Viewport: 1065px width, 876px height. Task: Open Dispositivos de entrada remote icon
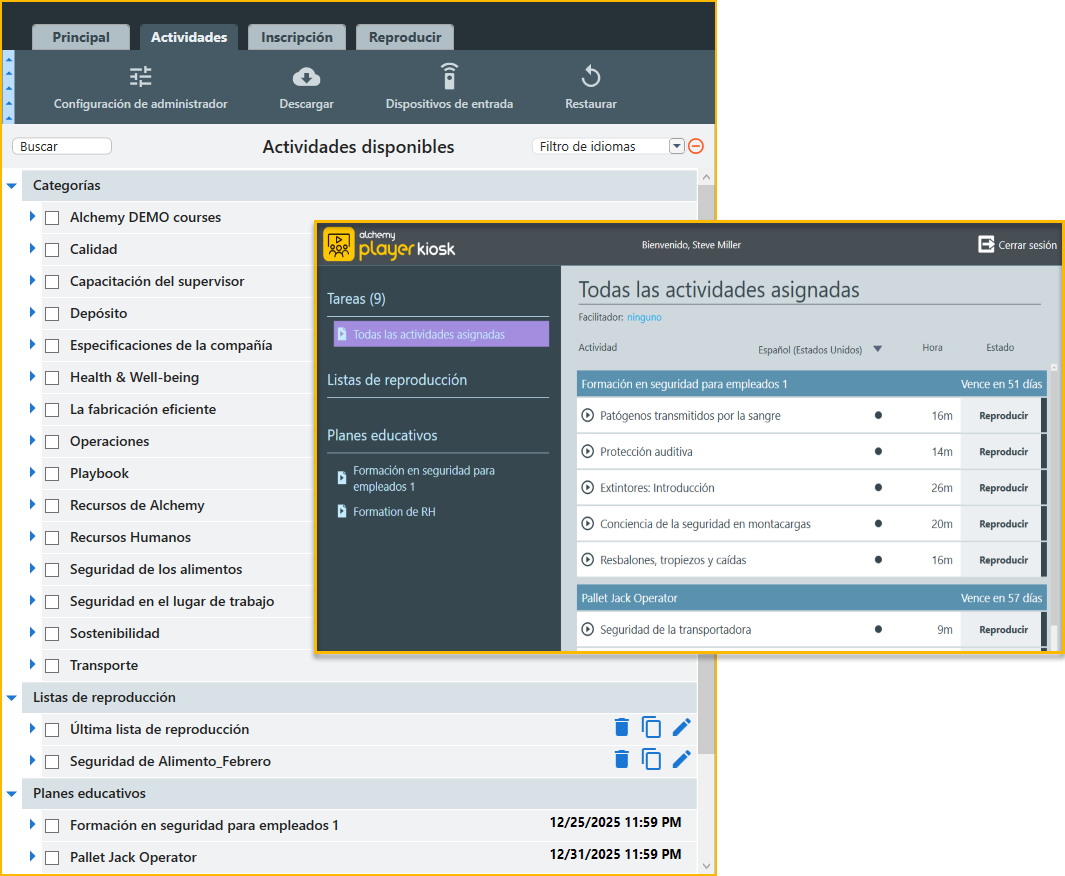449,77
